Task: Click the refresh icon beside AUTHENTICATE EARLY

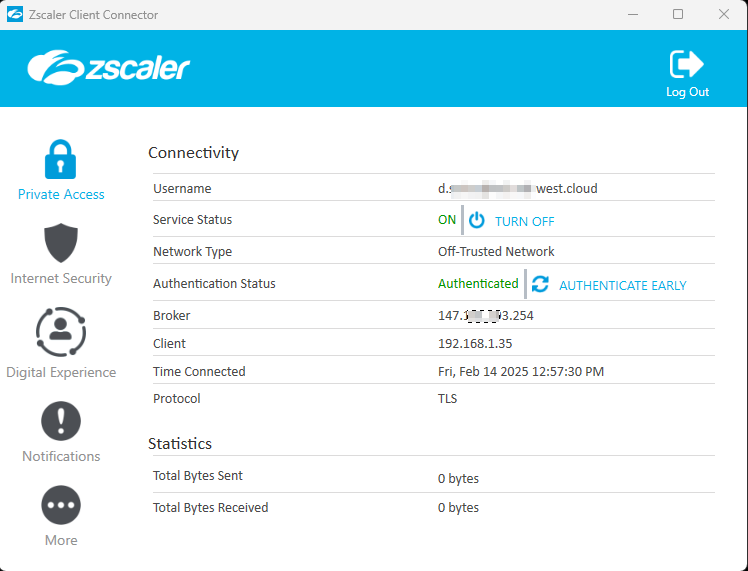Action: point(540,284)
